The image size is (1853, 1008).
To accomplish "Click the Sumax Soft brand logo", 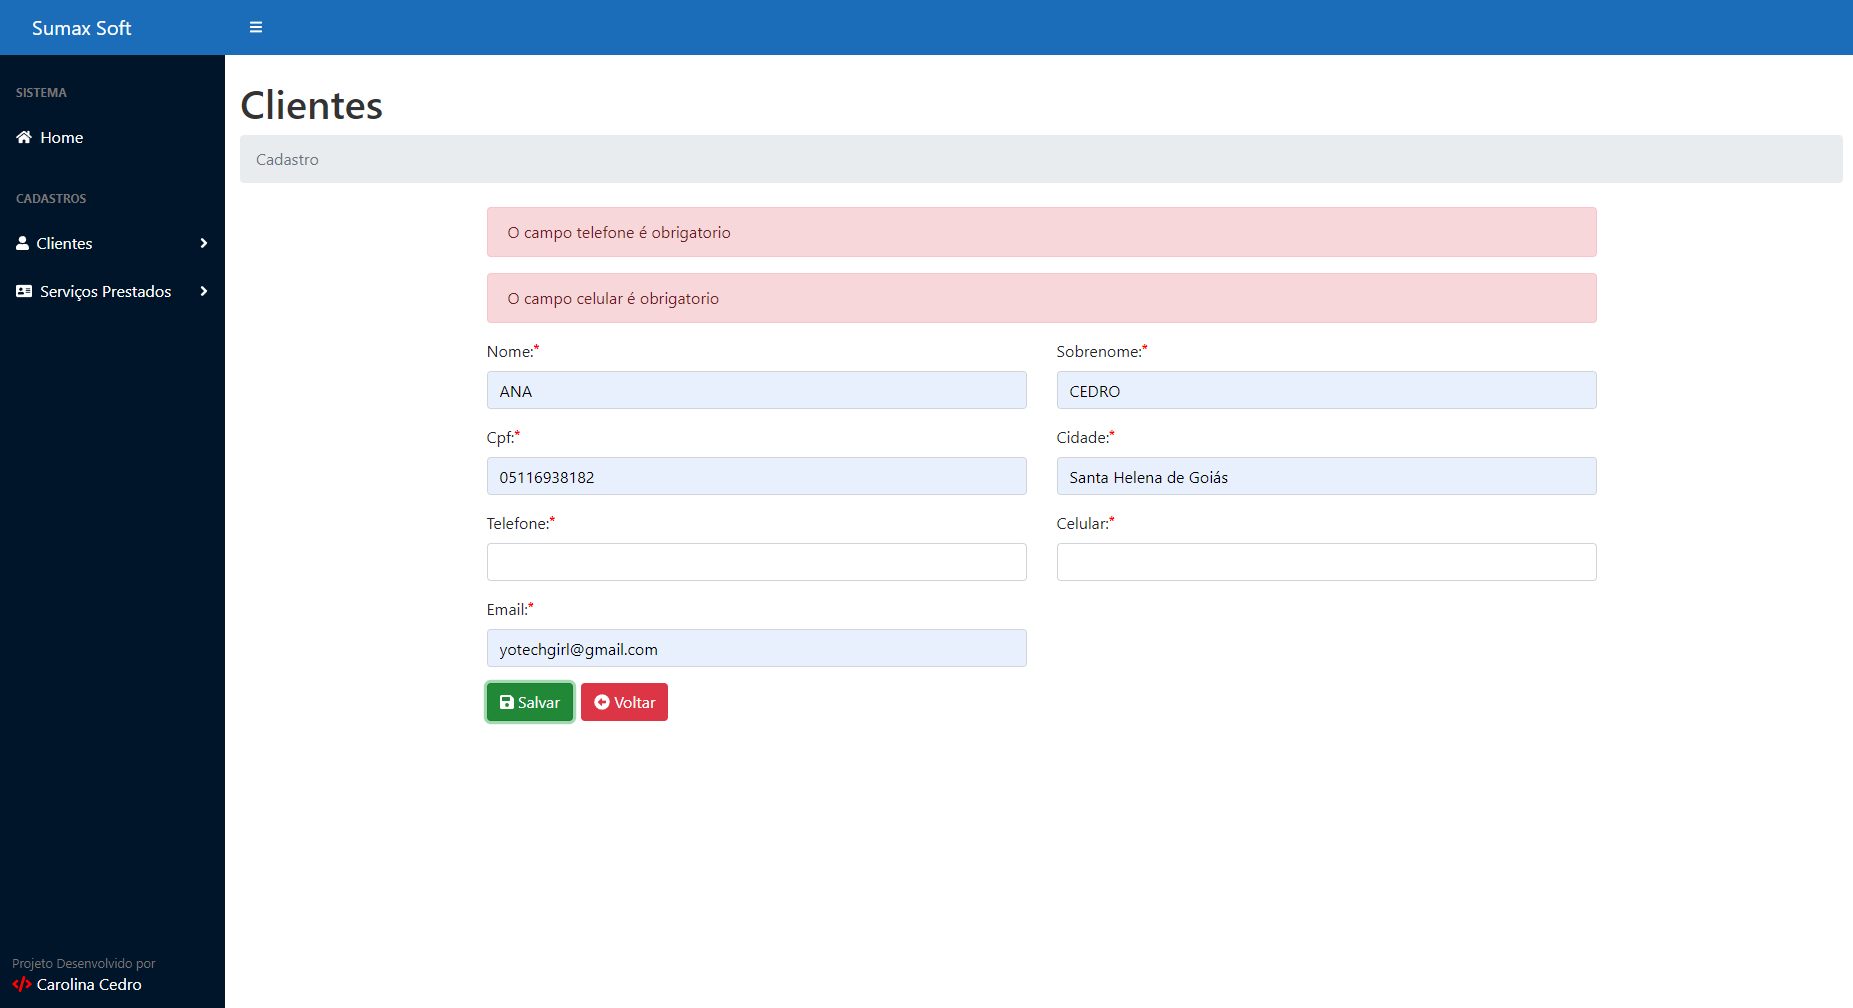I will point(81,28).
